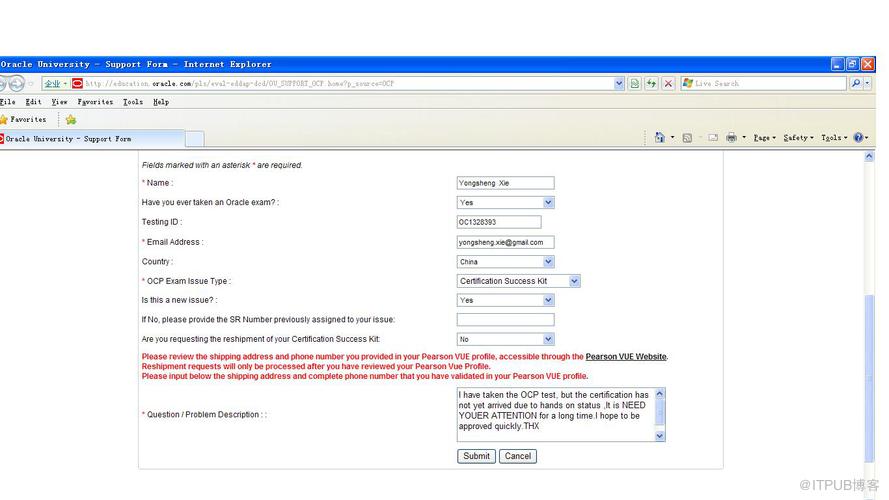Image resolution: width=889 pixels, height=500 pixels.
Task: Open the Favorites menu in menu bar
Action: 95,102
